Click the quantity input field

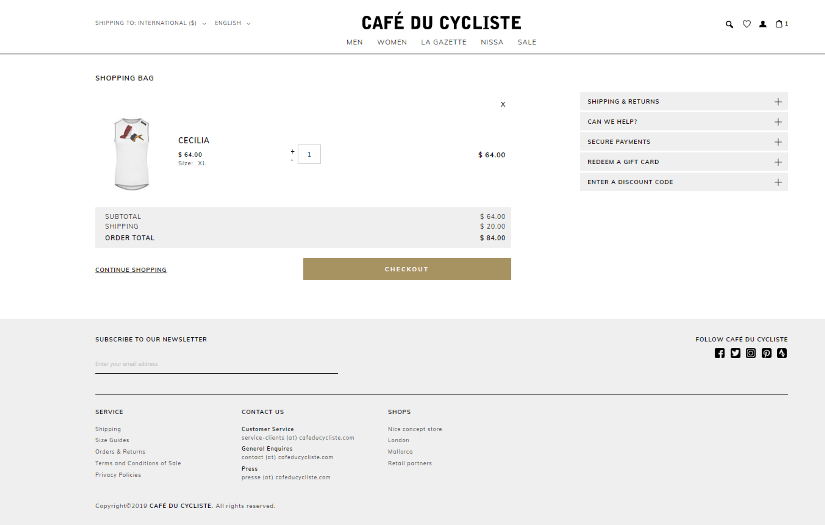pos(309,154)
